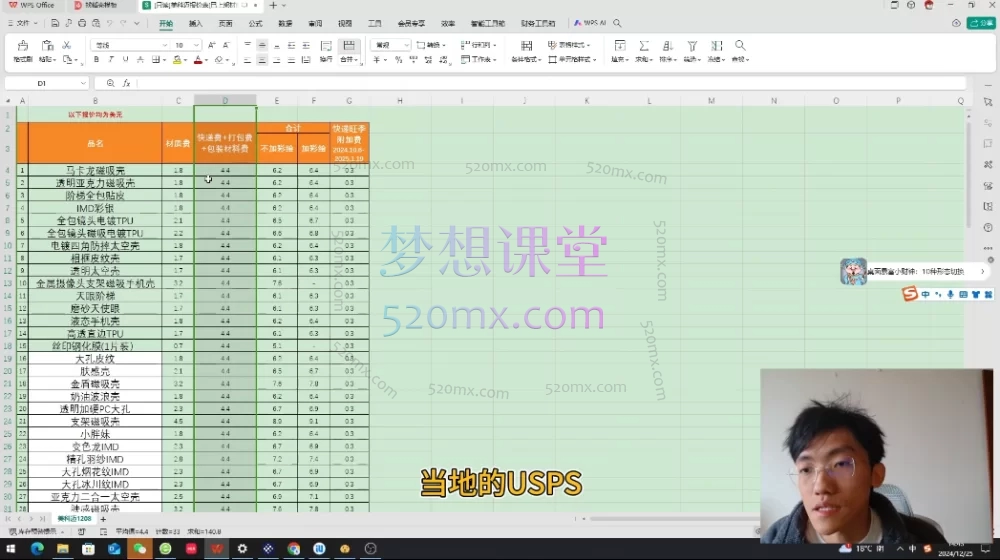Click the percent style icon
The width and height of the screenshot is (1000, 560).
coord(399,59)
